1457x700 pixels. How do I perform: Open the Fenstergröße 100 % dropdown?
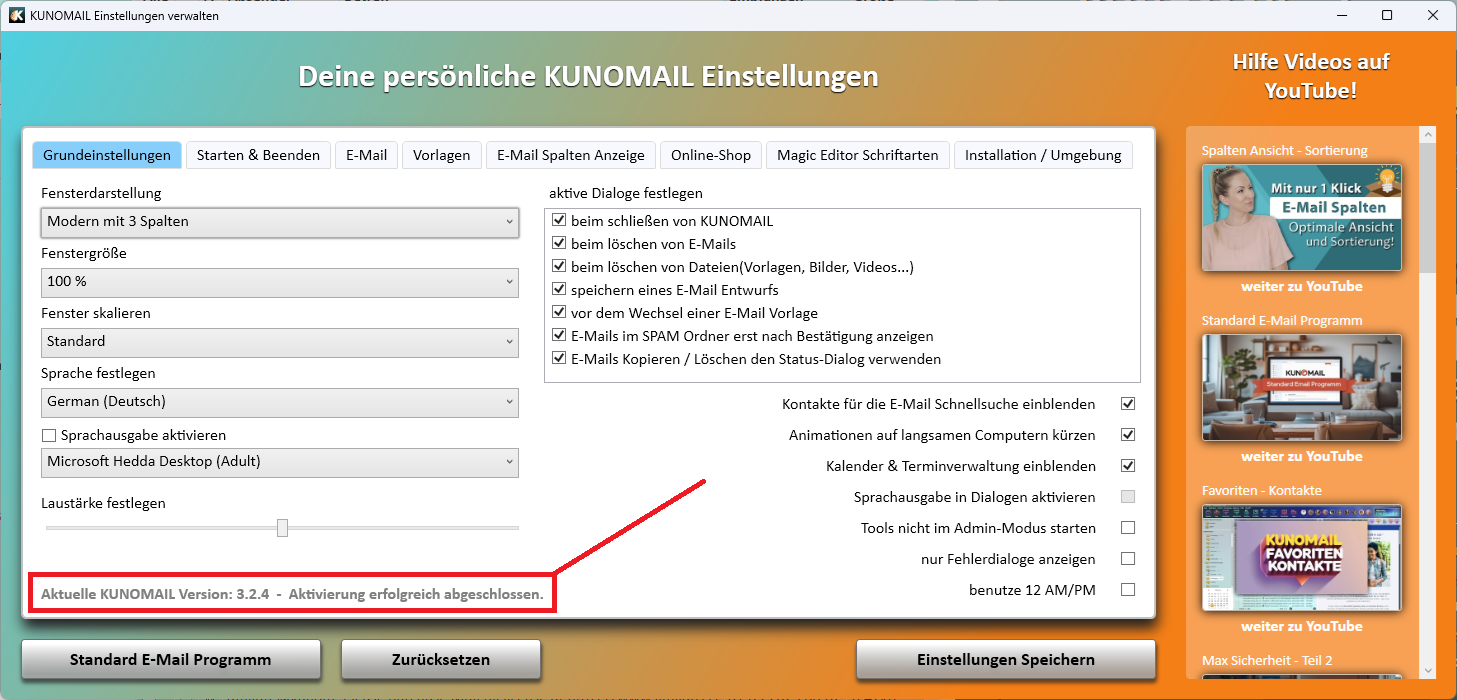pyautogui.click(x=280, y=282)
